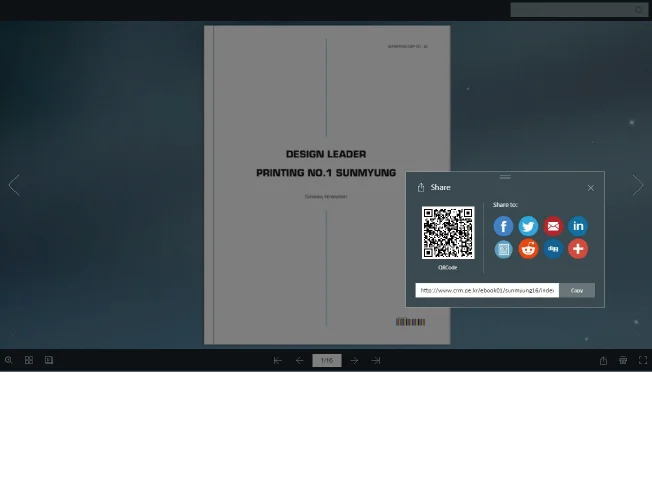Screen dimensions: 652x488
Task: Click the QR code image
Action: pyautogui.click(x=447, y=233)
